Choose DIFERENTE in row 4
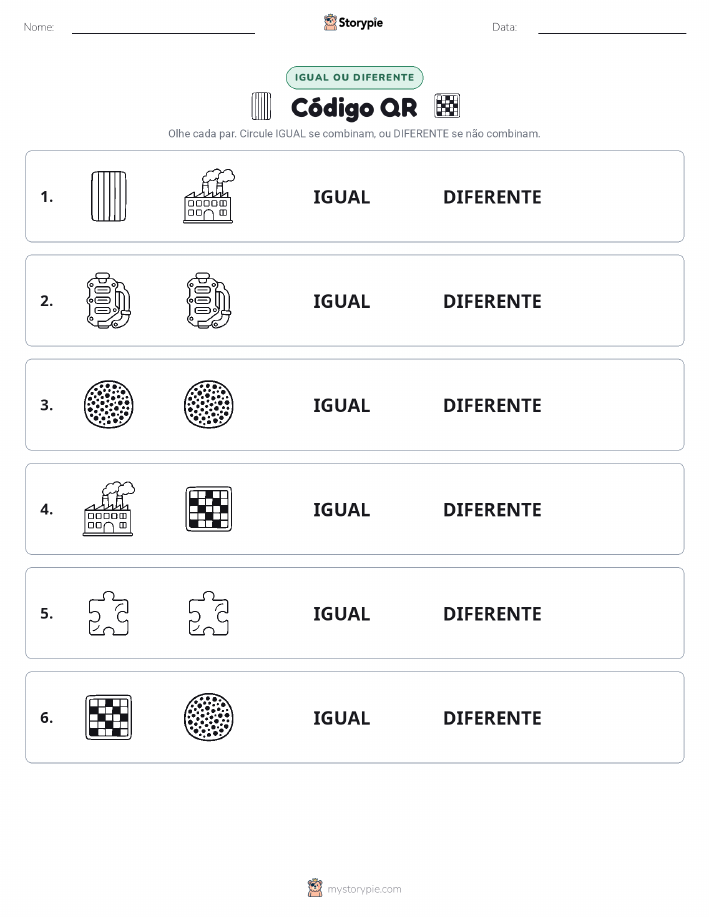 492,509
